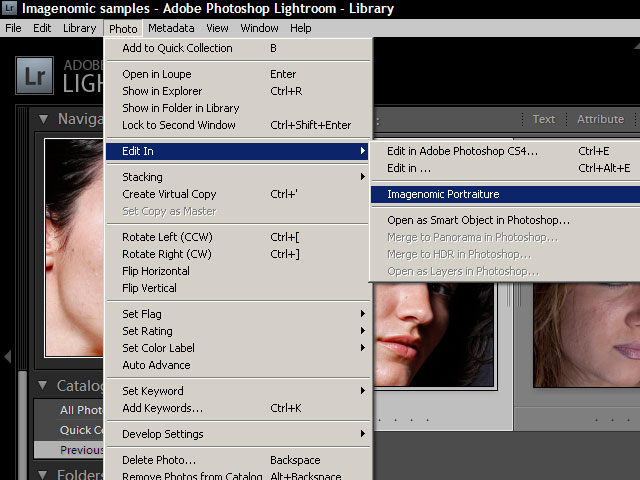The height and width of the screenshot is (480, 640).
Task: Collapse the Navigator panel triangle
Action: pos(43,119)
